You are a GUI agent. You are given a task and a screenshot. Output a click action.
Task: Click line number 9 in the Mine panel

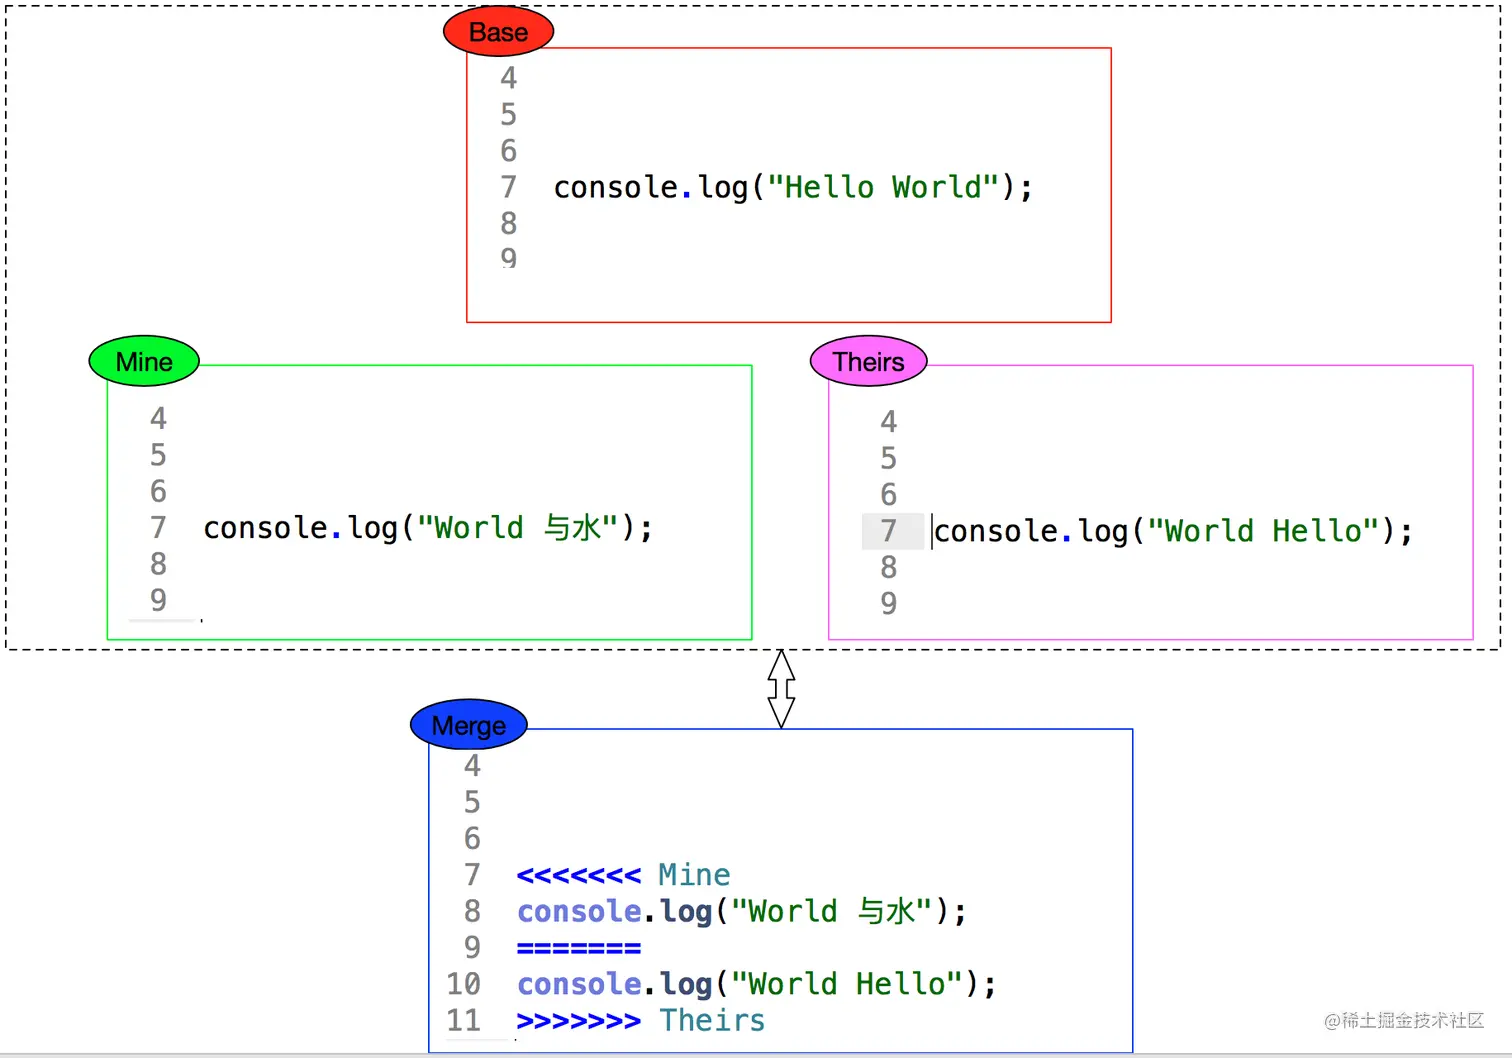(x=158, y=600)
